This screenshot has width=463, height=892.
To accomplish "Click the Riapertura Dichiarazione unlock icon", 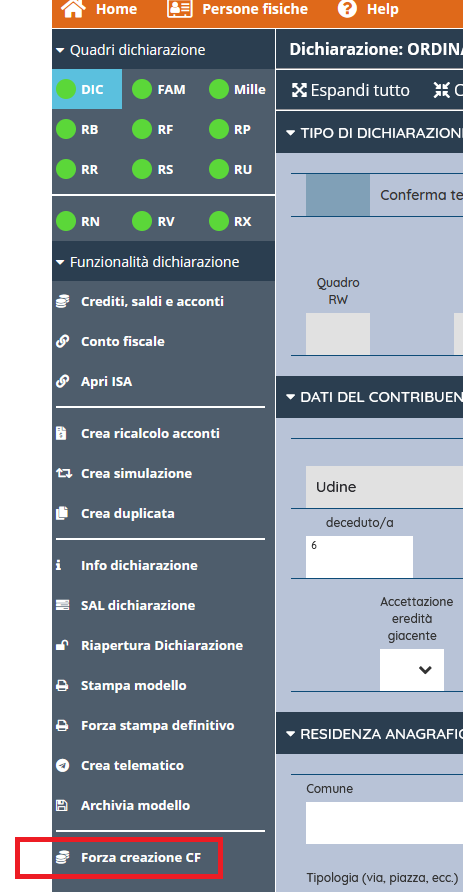I will [x=62, y=645].
